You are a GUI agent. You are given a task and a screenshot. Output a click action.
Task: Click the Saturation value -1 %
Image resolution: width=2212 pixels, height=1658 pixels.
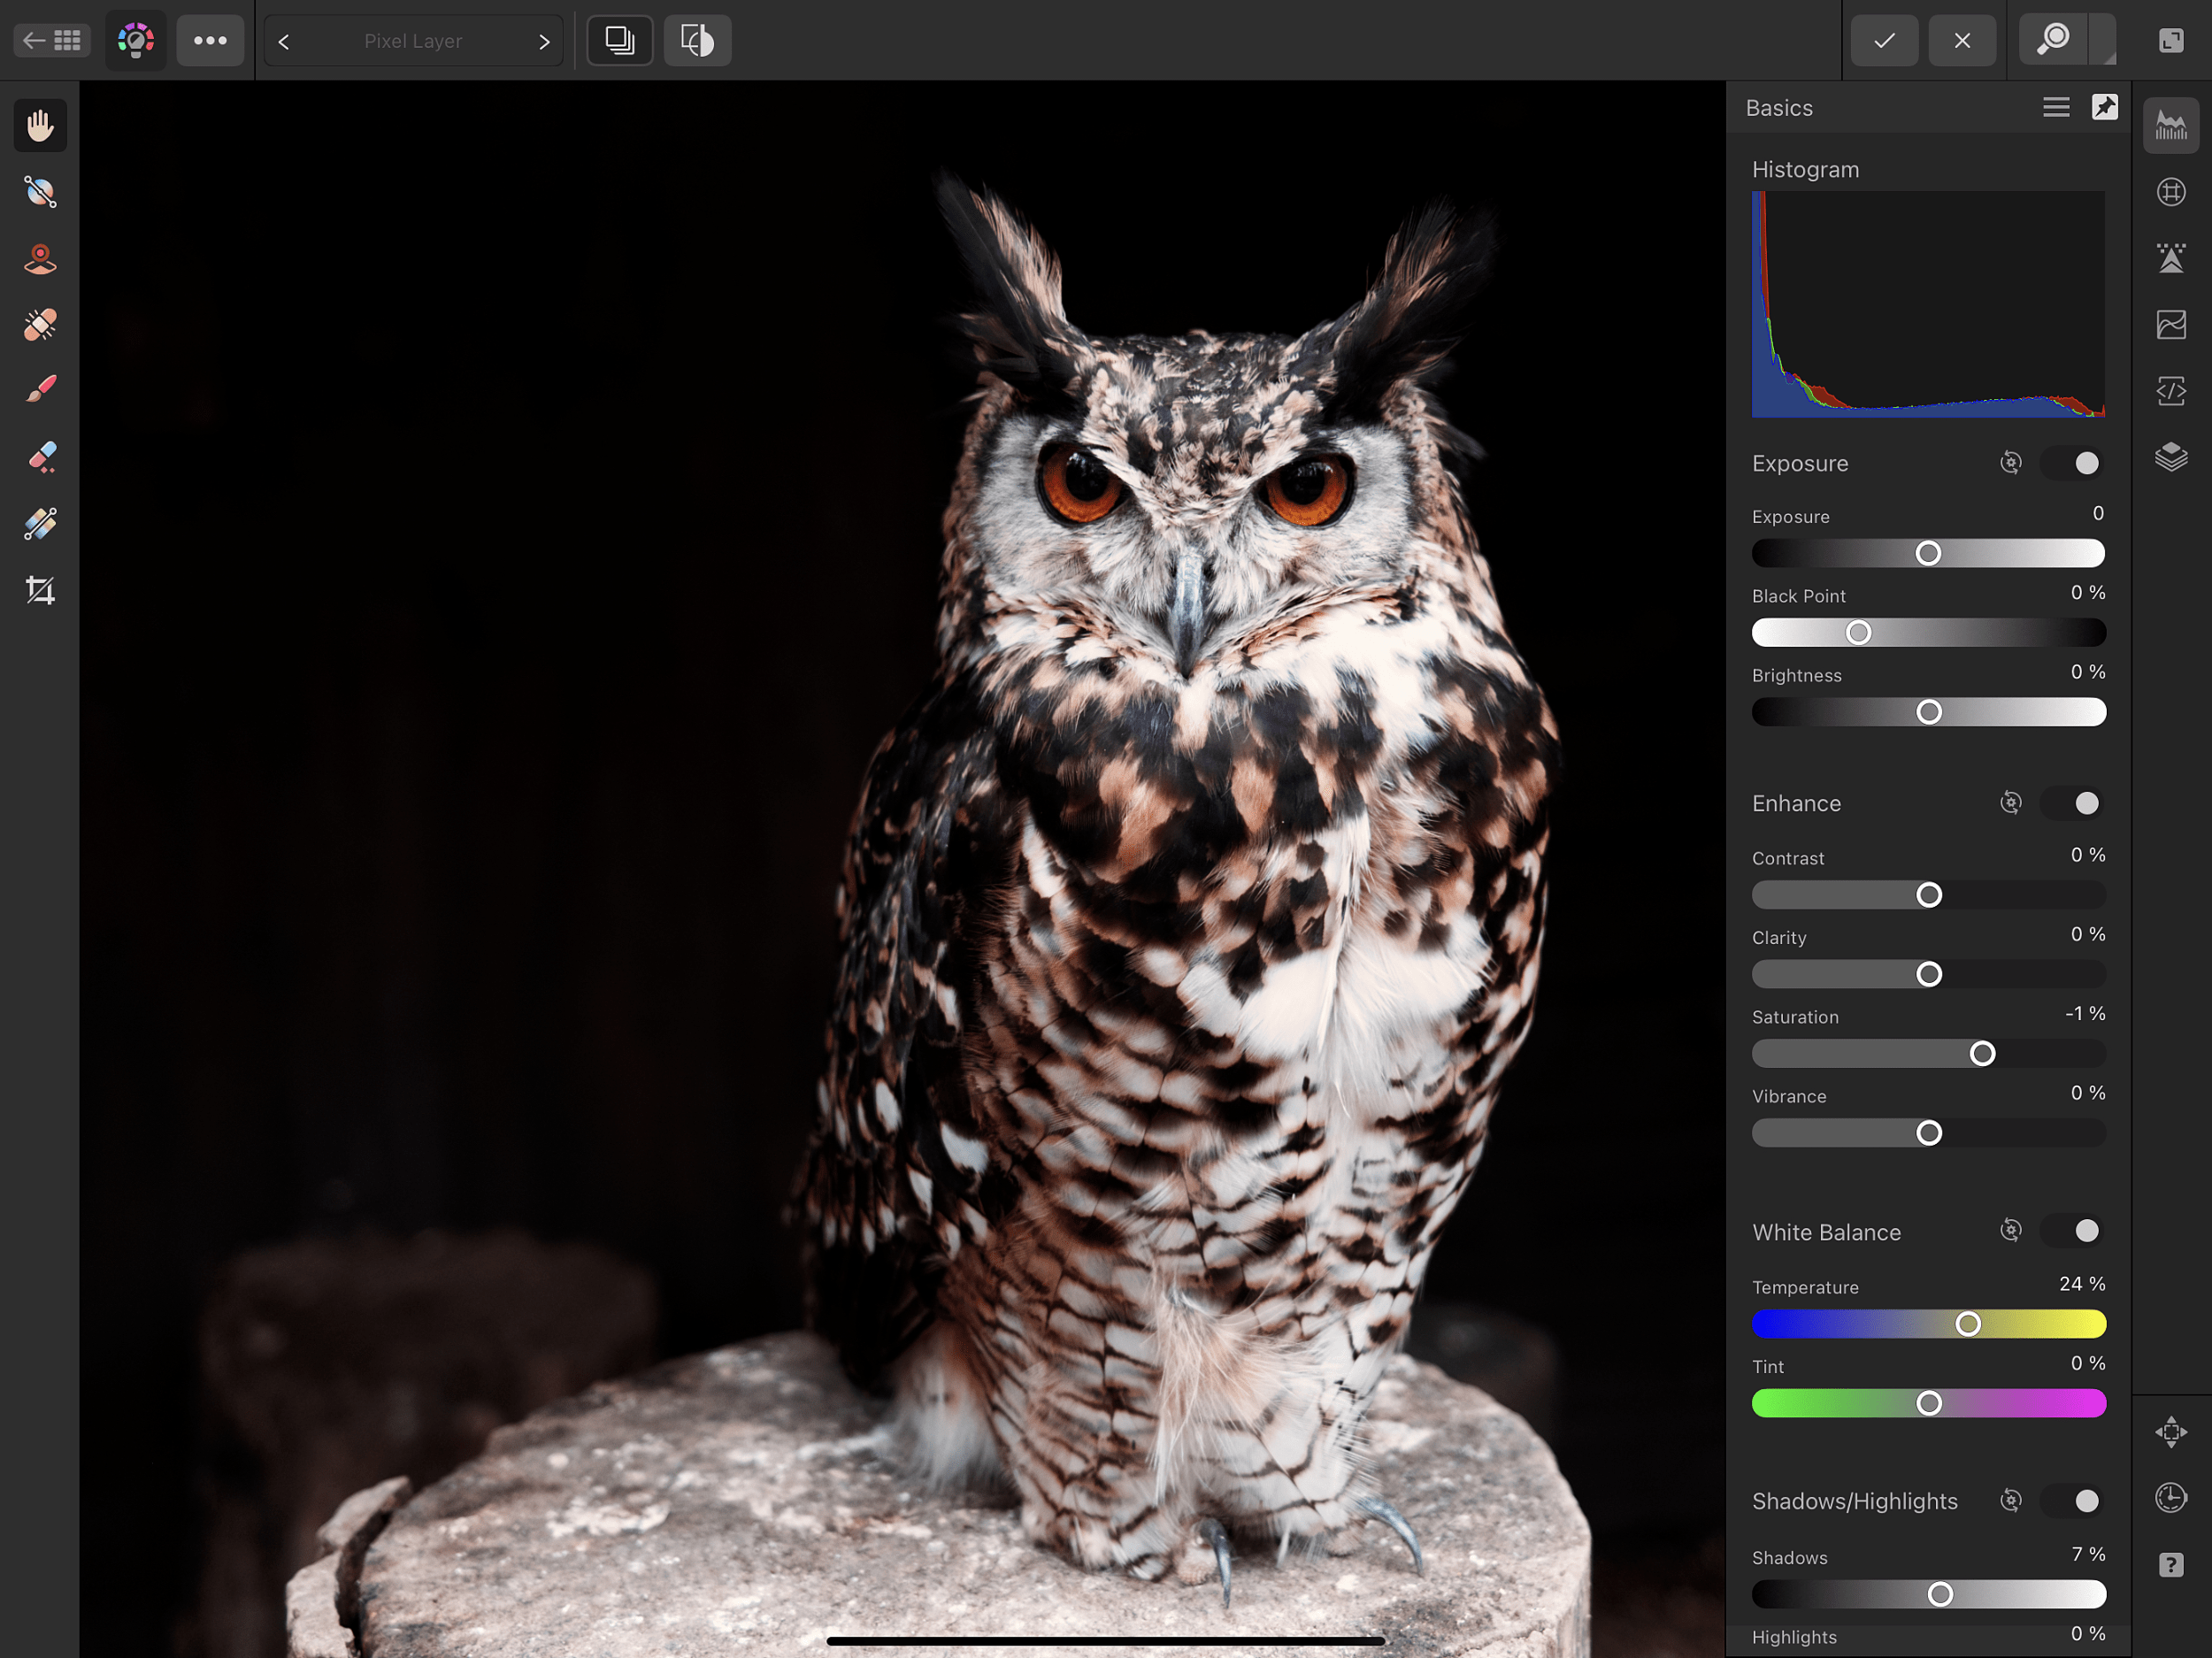coord(2085,1014)
